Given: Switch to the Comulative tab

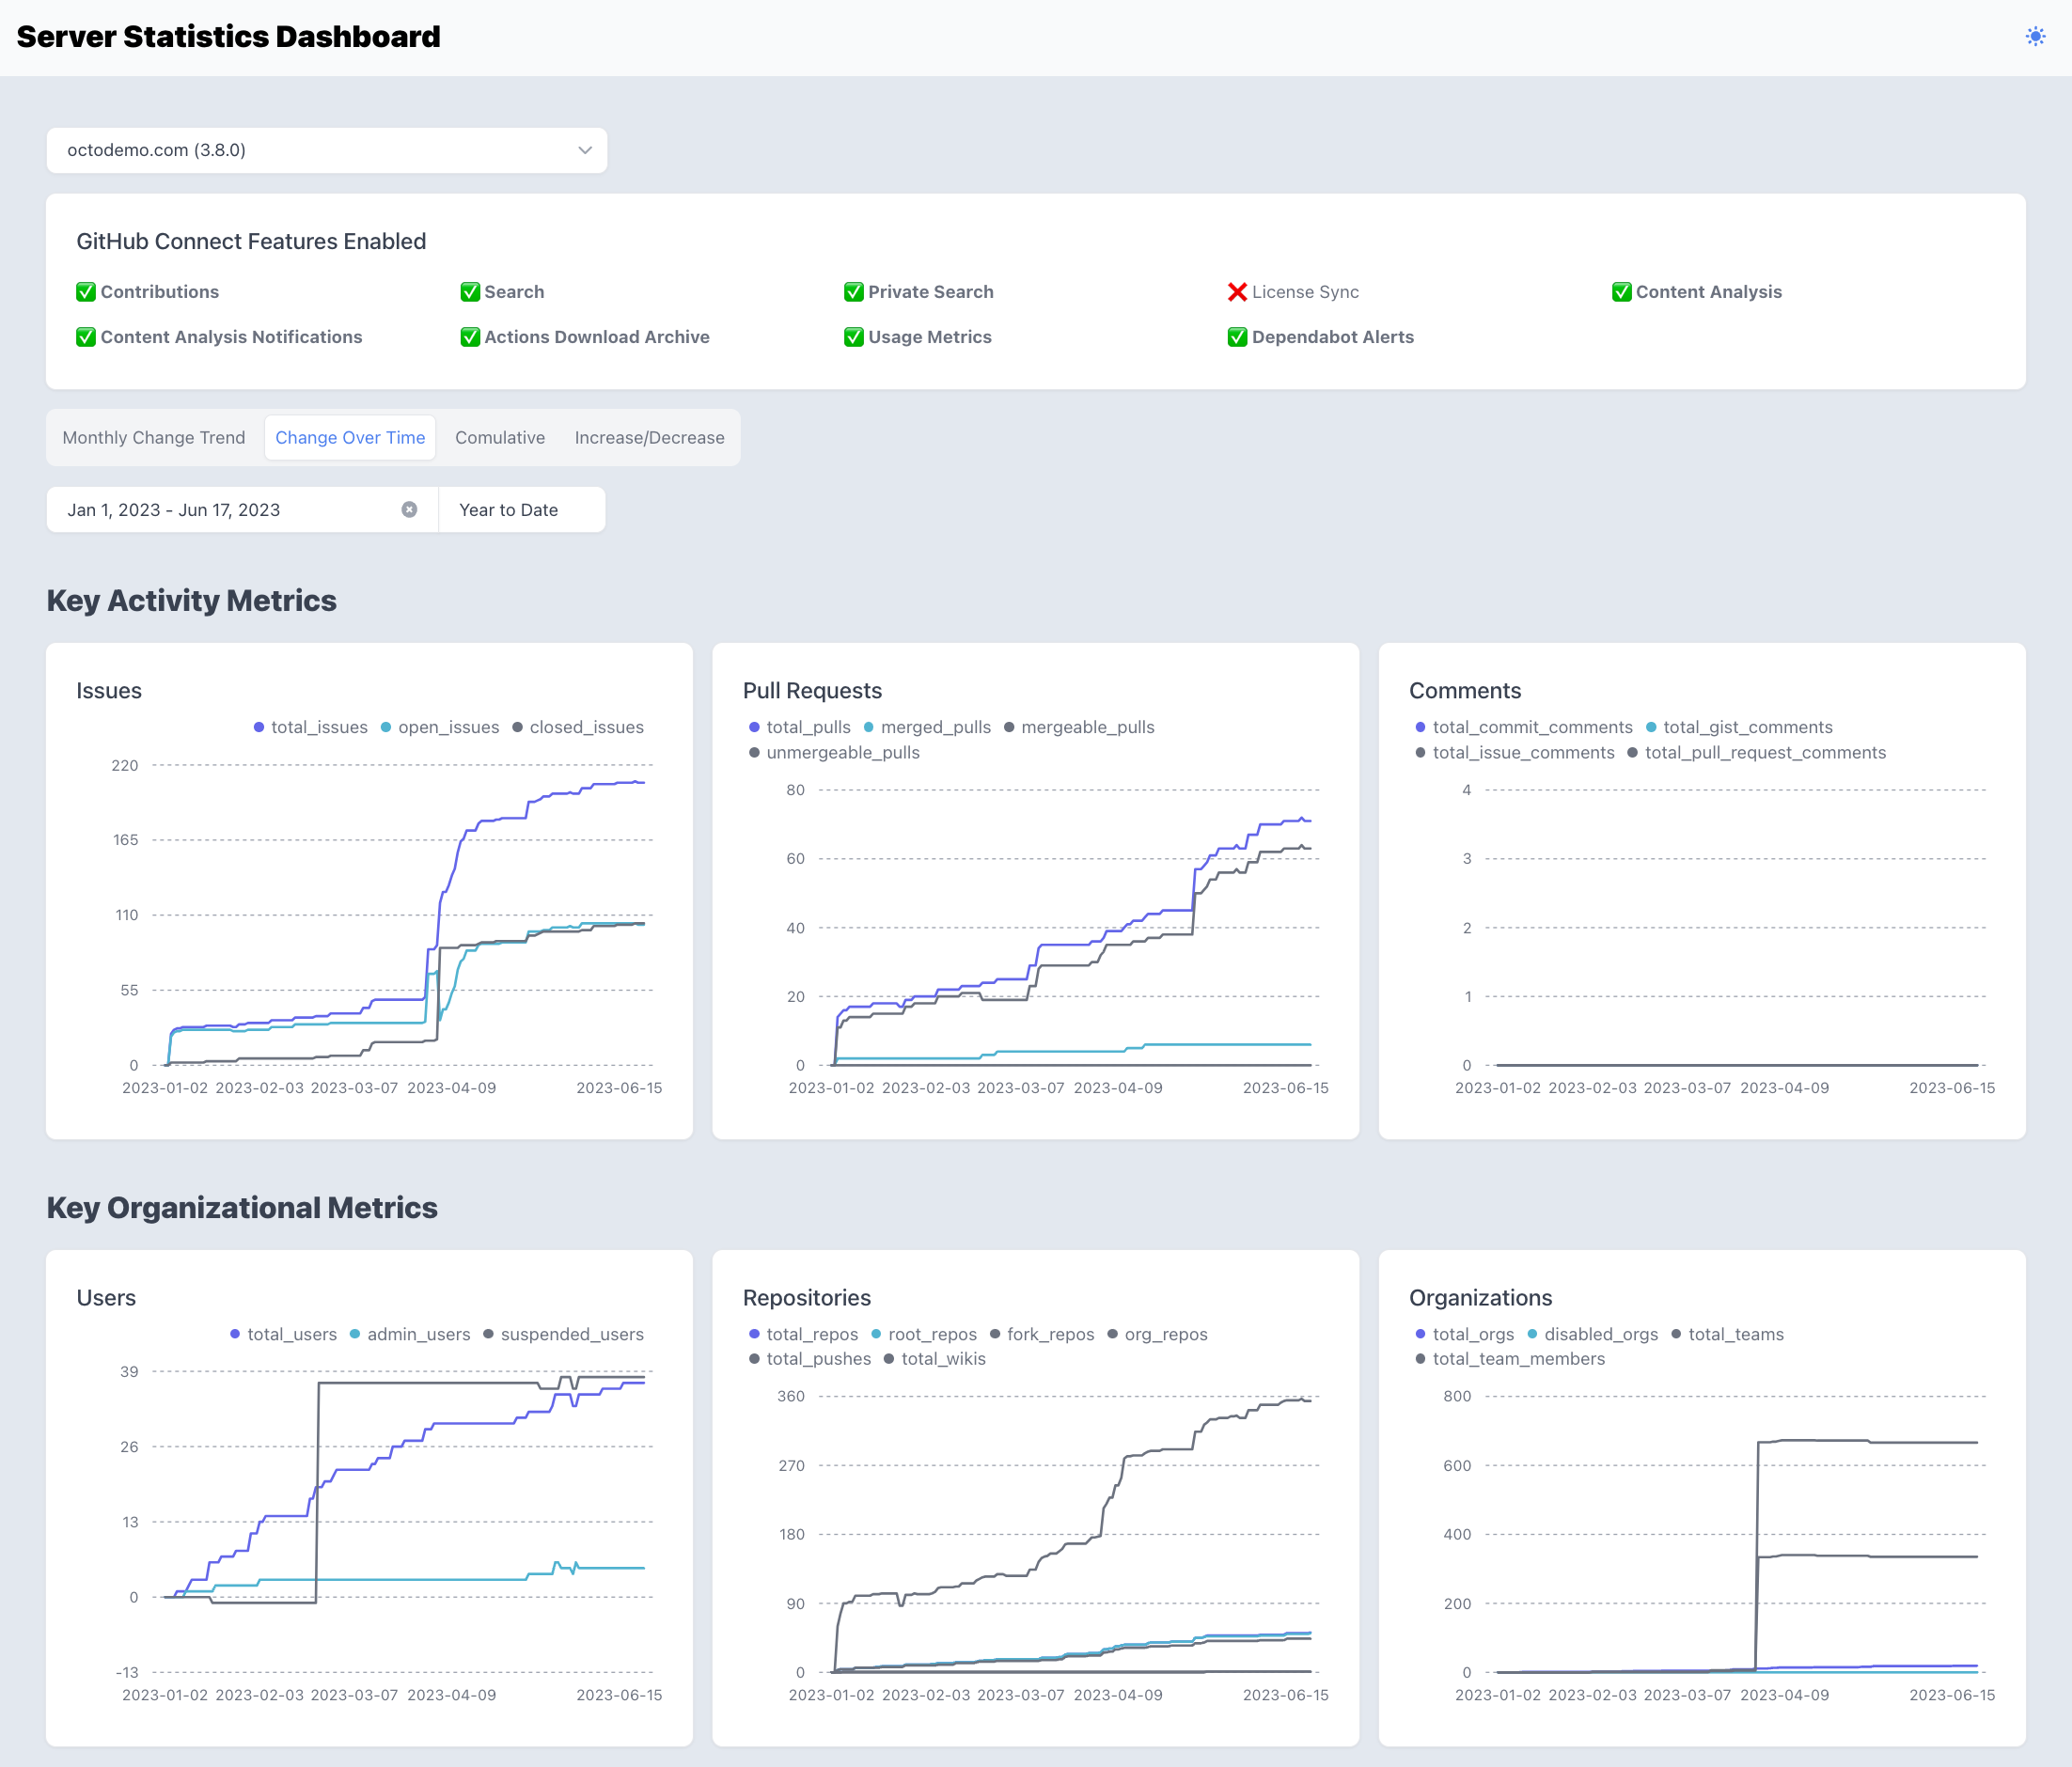Looking at the screenshot, I should click(x=500, y=438).
